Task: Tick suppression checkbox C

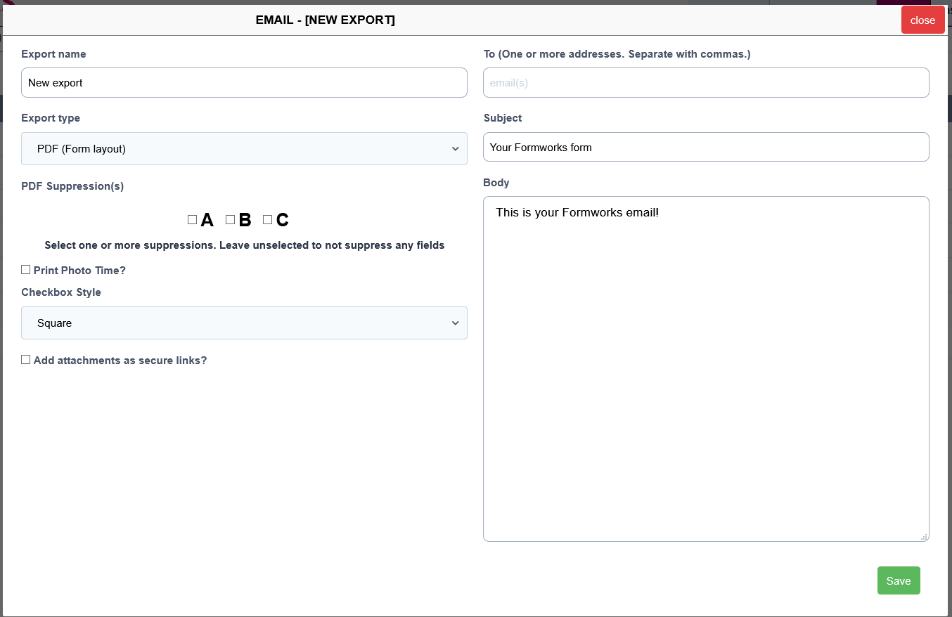Action: 268,220
